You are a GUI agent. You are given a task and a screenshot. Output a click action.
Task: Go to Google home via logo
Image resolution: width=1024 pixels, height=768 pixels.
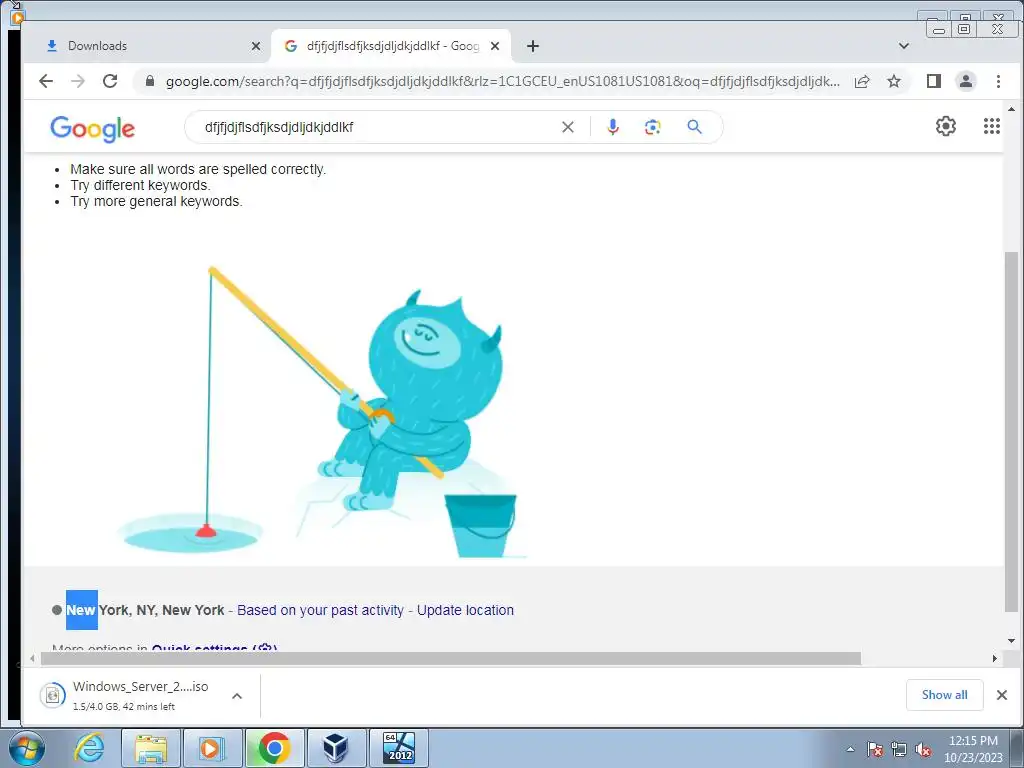point(93,128)
